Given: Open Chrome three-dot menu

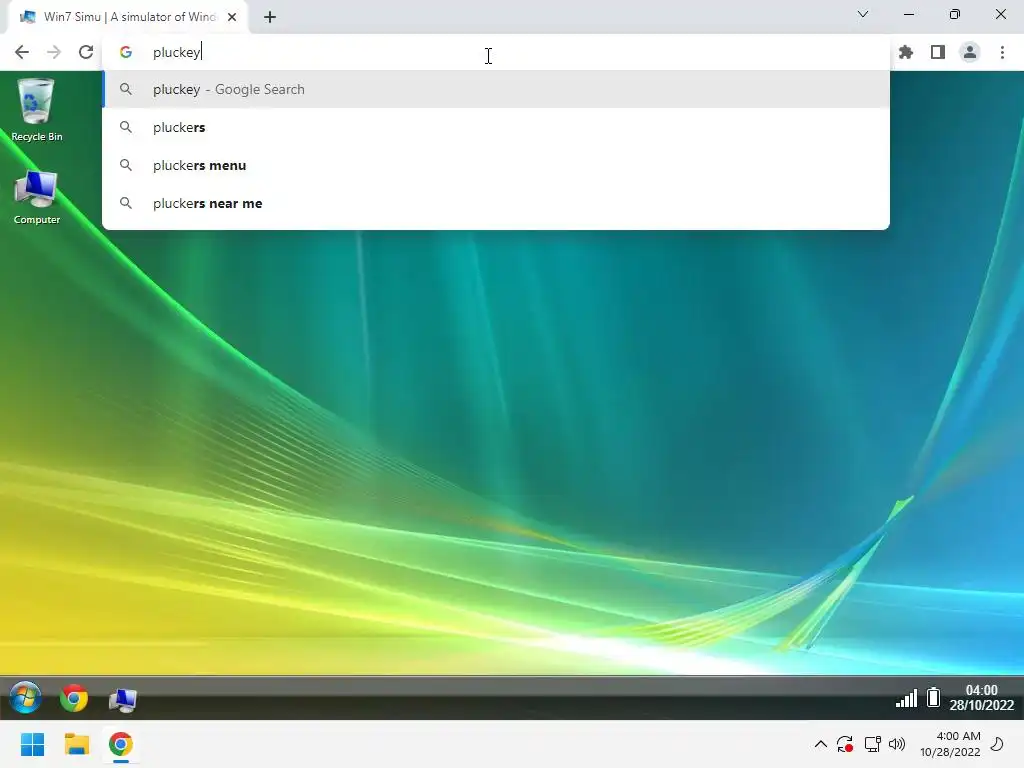Looking at the screenshot, I should (1002, 52).
